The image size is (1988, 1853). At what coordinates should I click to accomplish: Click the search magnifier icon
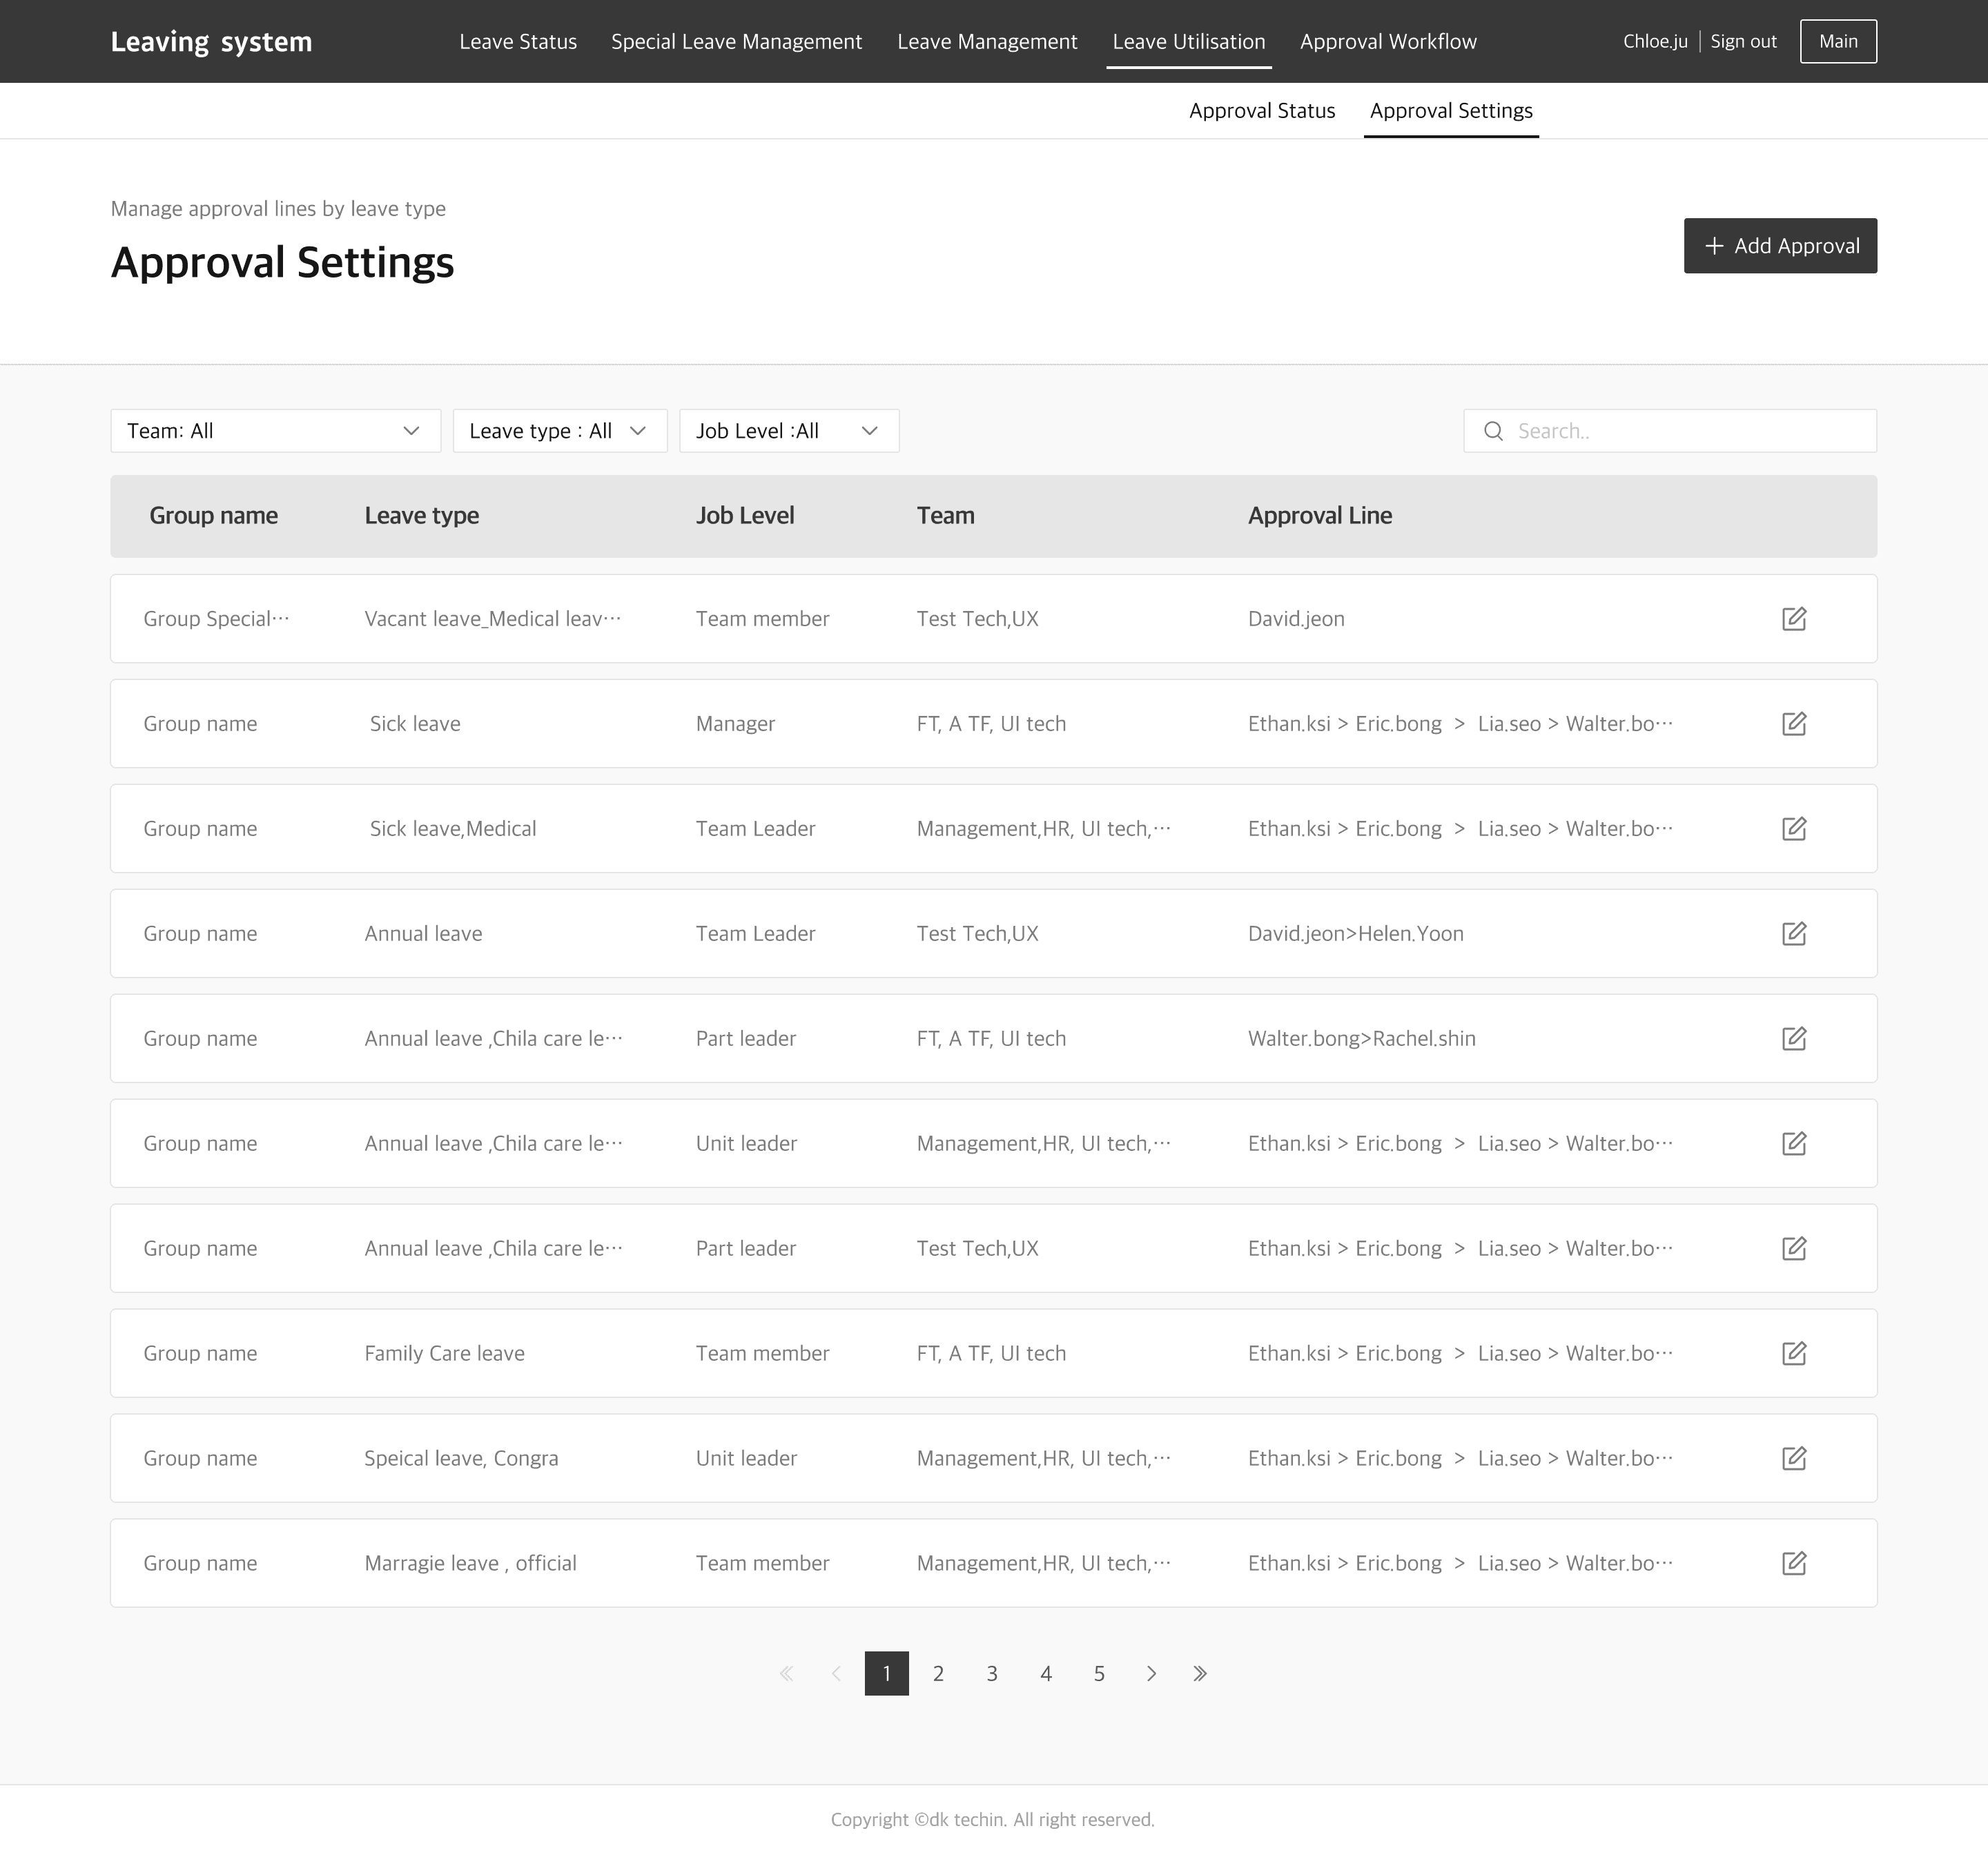[x=1493, y=431]
